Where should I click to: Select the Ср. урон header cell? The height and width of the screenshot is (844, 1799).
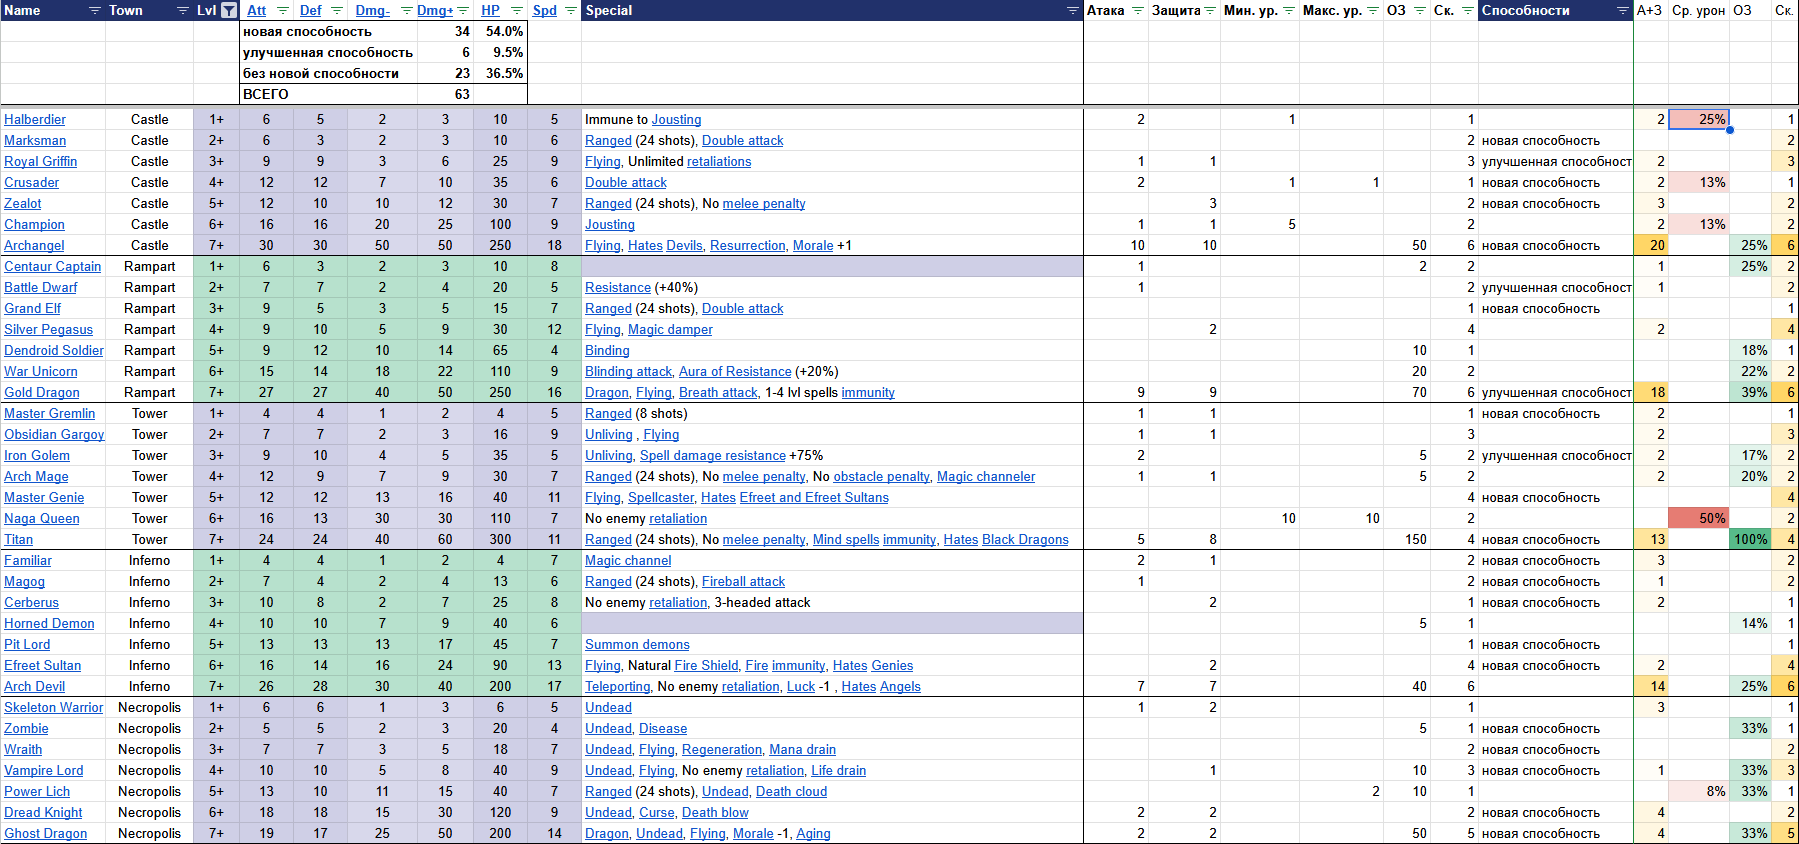point(1699,10)
